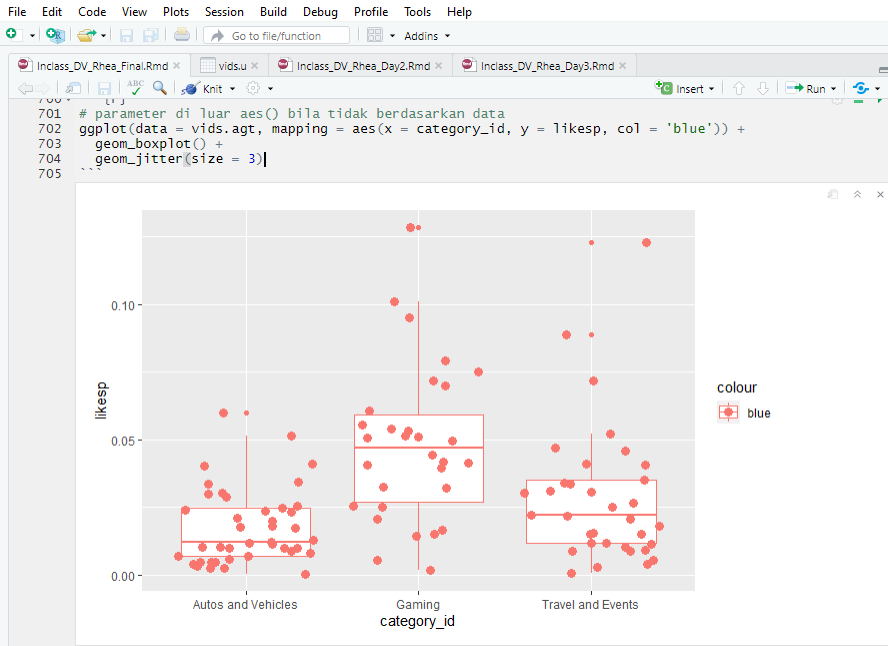The image size is (888, 646).
Task: Save all open documents
Action: (x=151, y=34)
